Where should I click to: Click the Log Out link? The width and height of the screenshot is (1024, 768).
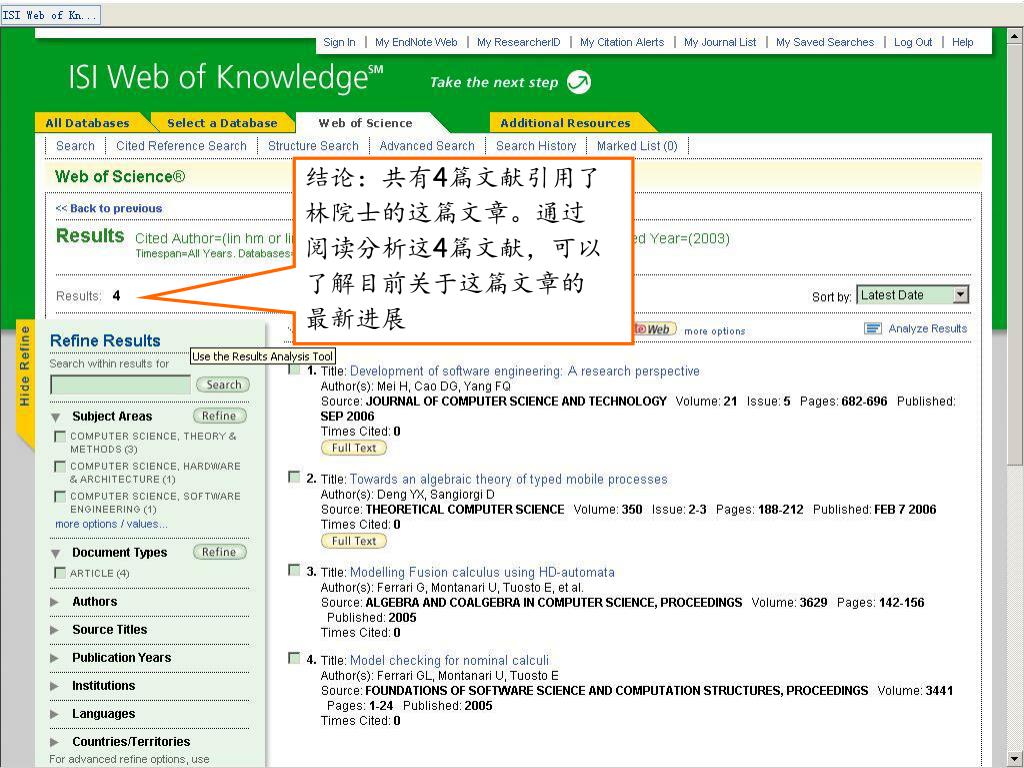913,42
